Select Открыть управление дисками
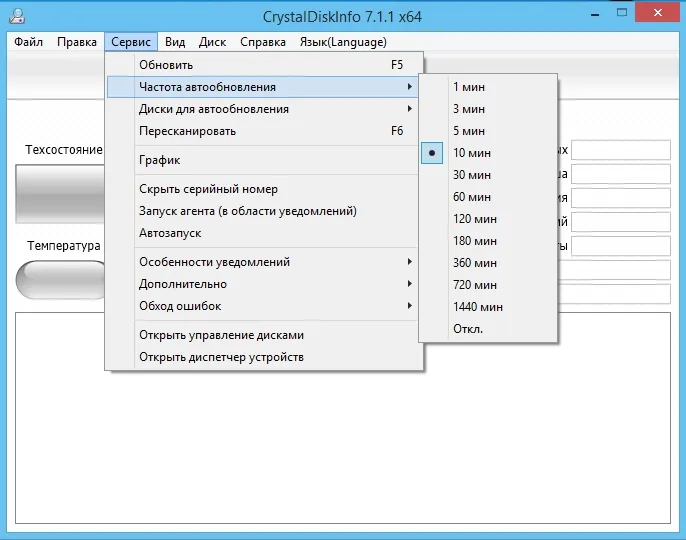The height and width of the screenshot is (540, 686). [264, 335]
